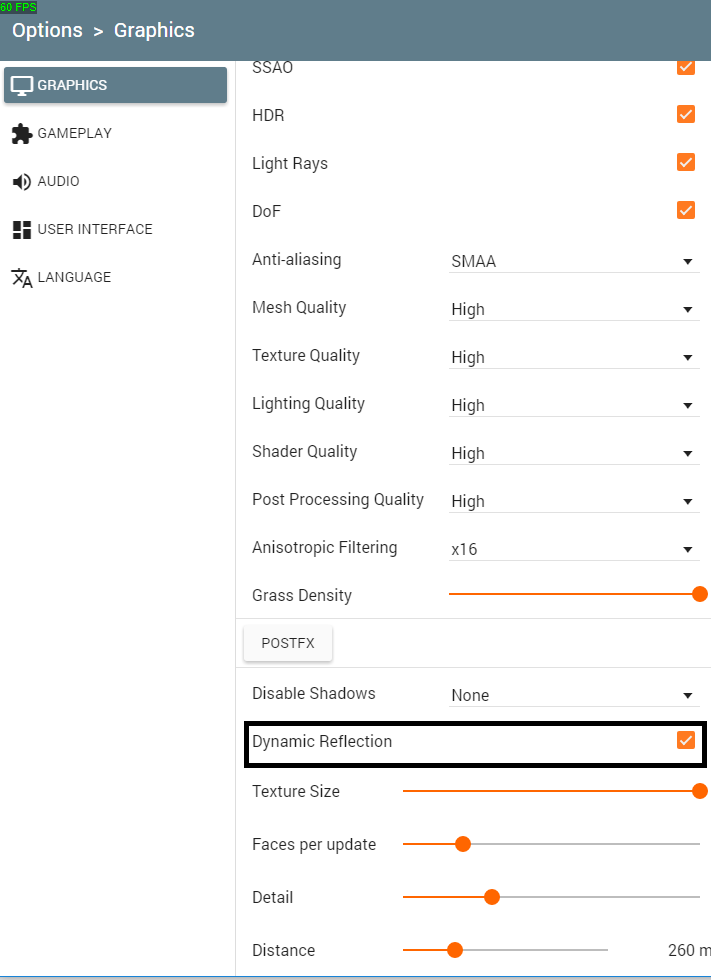Click the POSTFX button
The width and height of the screenshot is (711, 980).
pyautogui.click(x=288, y=643)
